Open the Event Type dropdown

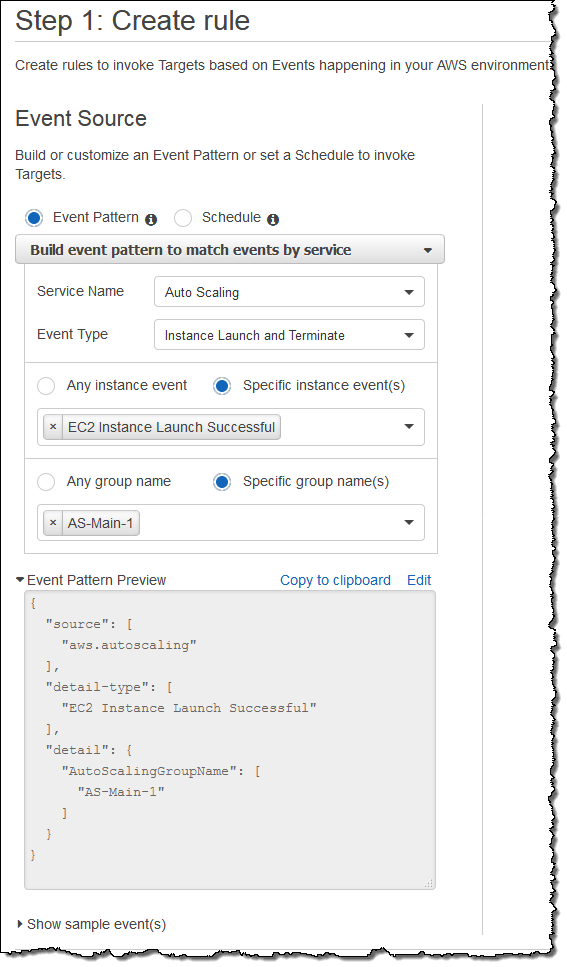pyautogui.click(x=289, y=335)
